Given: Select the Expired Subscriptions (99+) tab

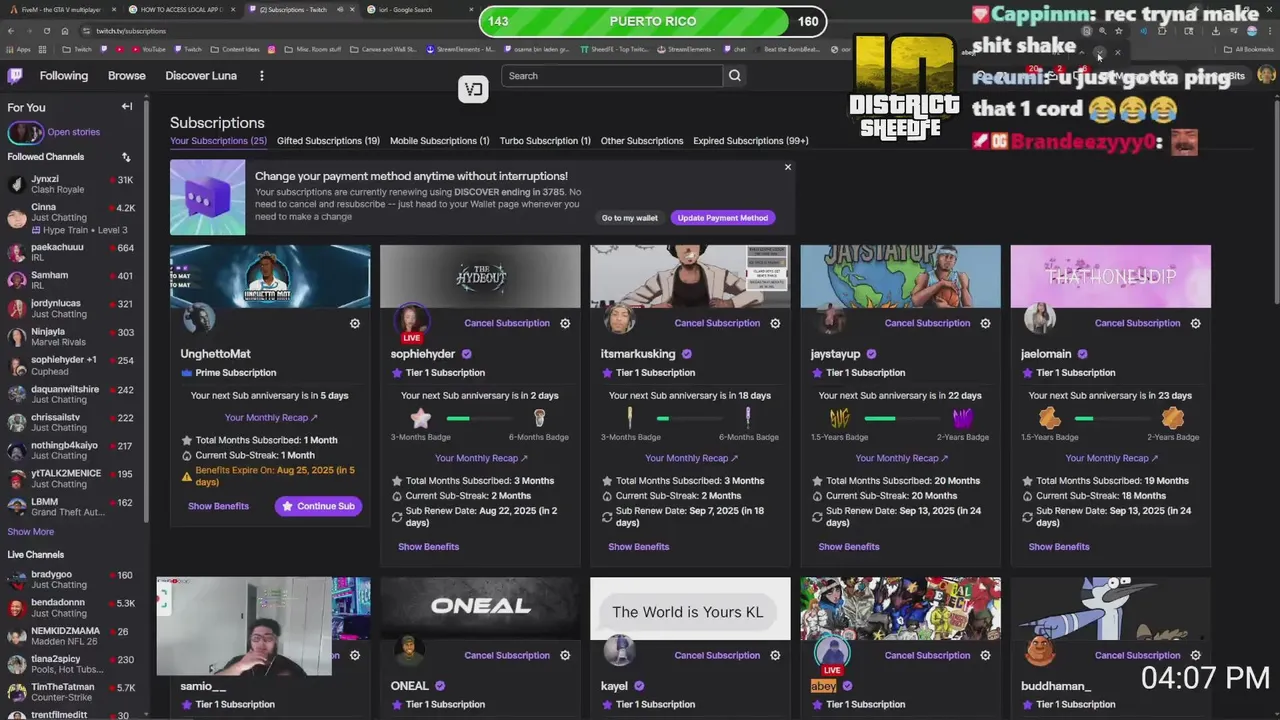Looking at the screenshot, I should pyautogui.click(x=751, y=141).
